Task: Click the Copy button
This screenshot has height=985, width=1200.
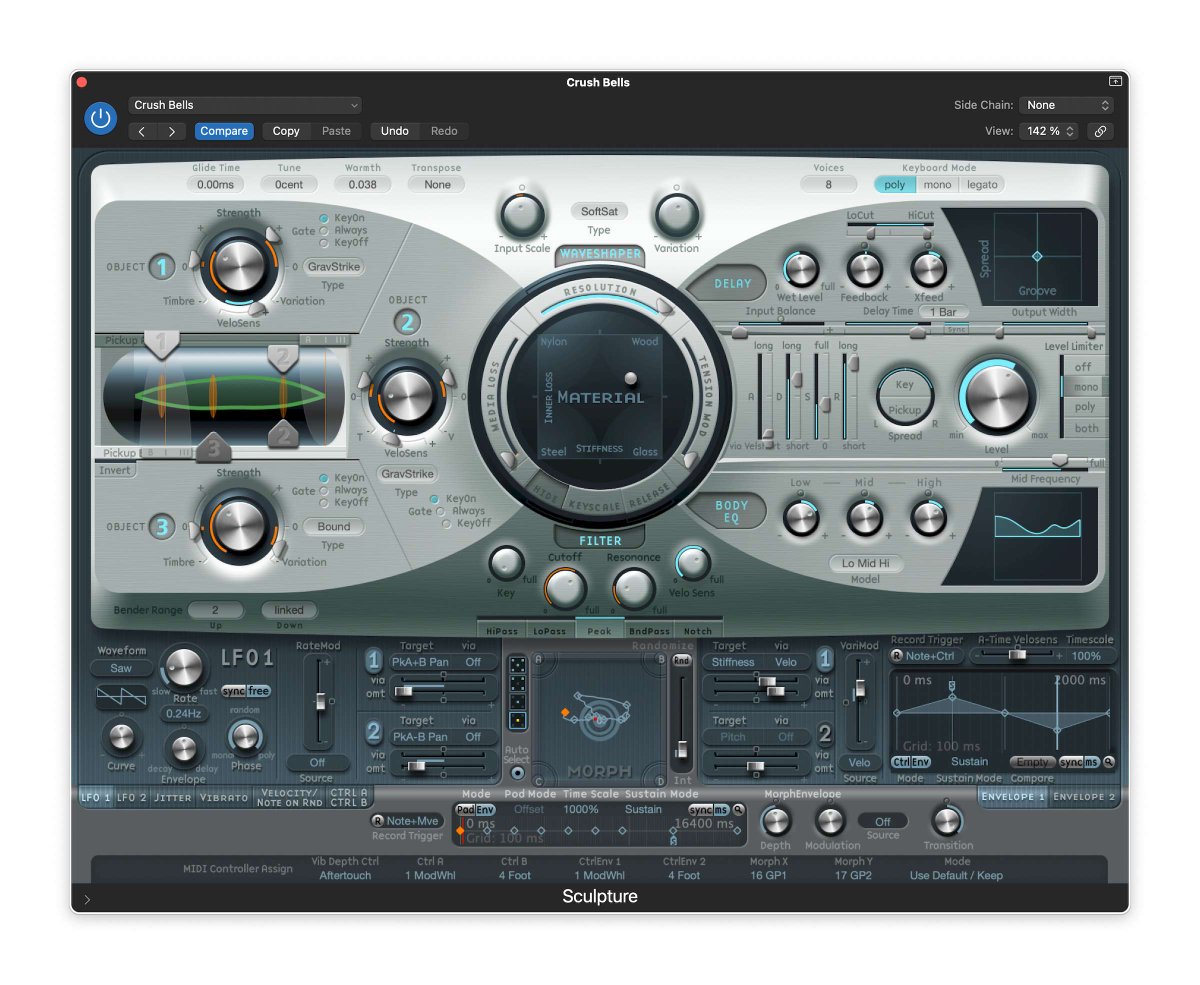Action: tap(286, 131)
